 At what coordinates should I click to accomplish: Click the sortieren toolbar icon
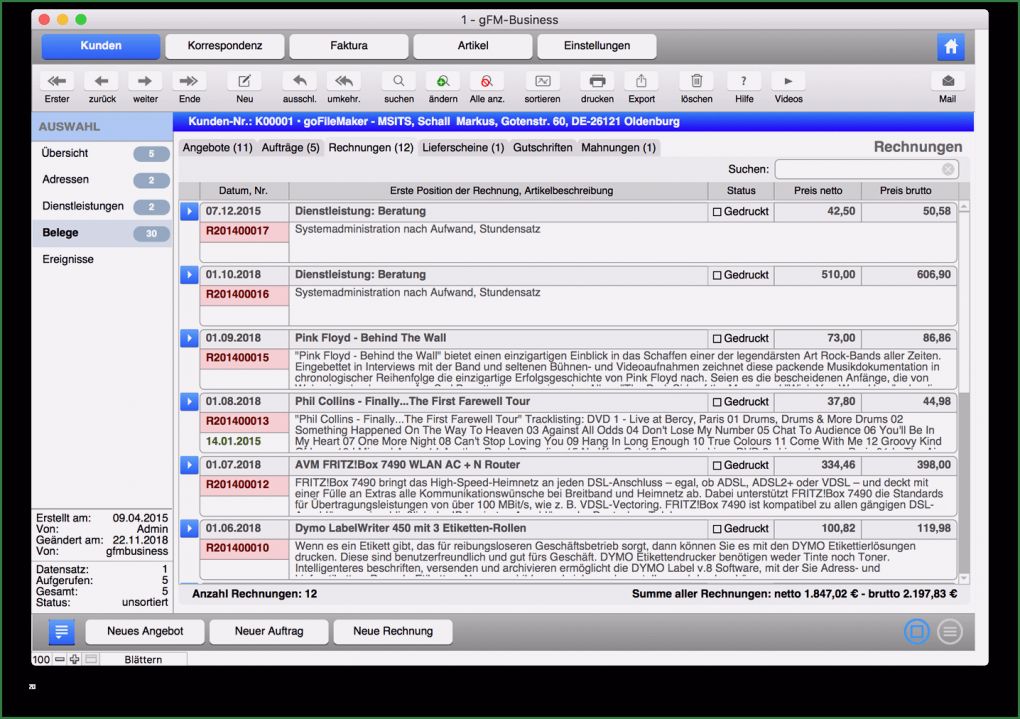point(542,81)
